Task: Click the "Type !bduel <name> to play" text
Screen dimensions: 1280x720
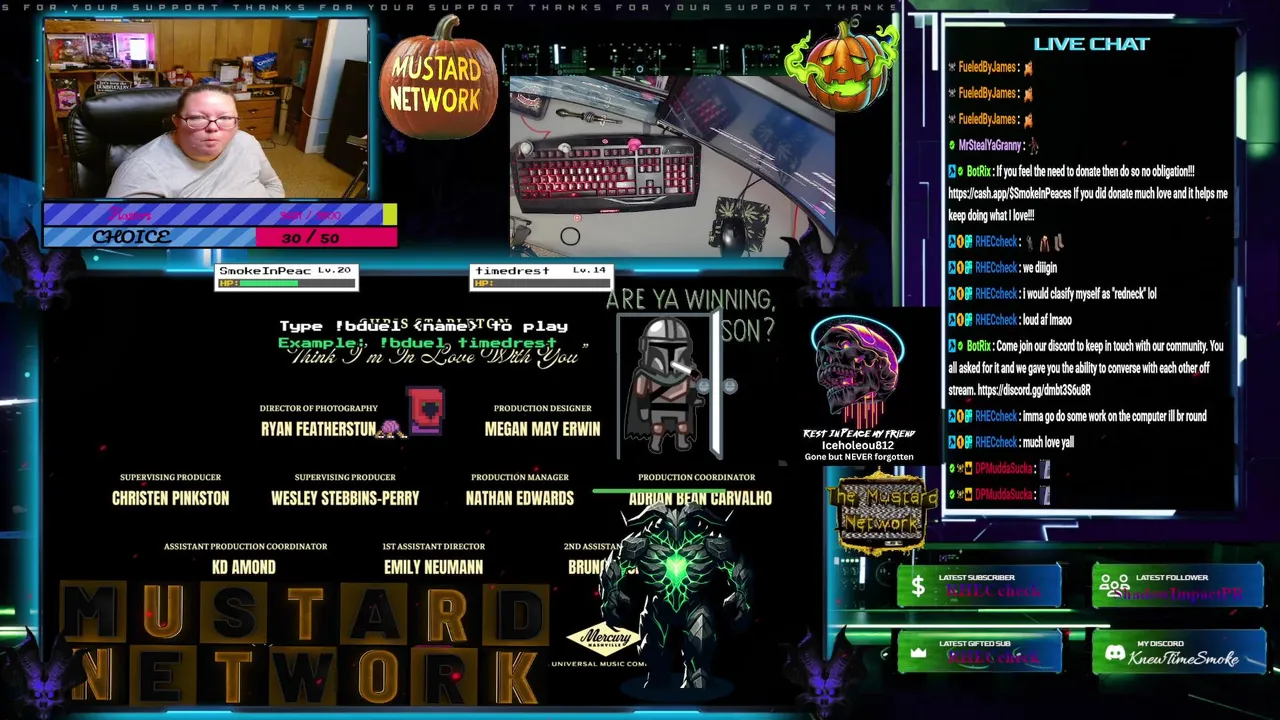Action: [x=424, y=326]
